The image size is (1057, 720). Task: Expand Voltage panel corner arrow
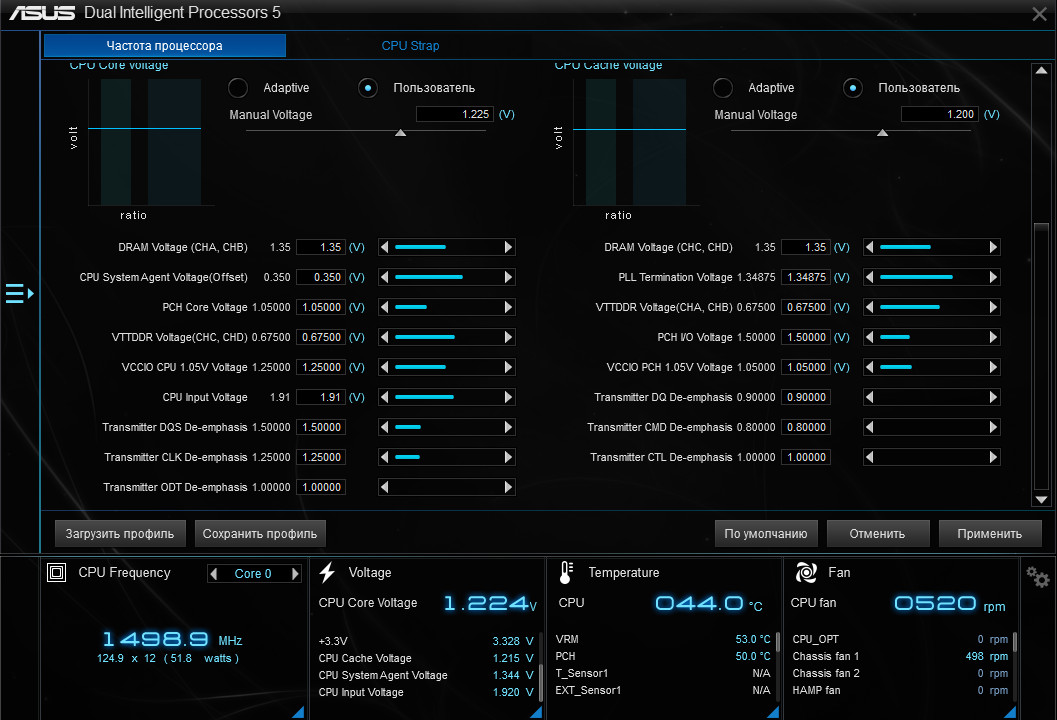(x=536, y=712)
